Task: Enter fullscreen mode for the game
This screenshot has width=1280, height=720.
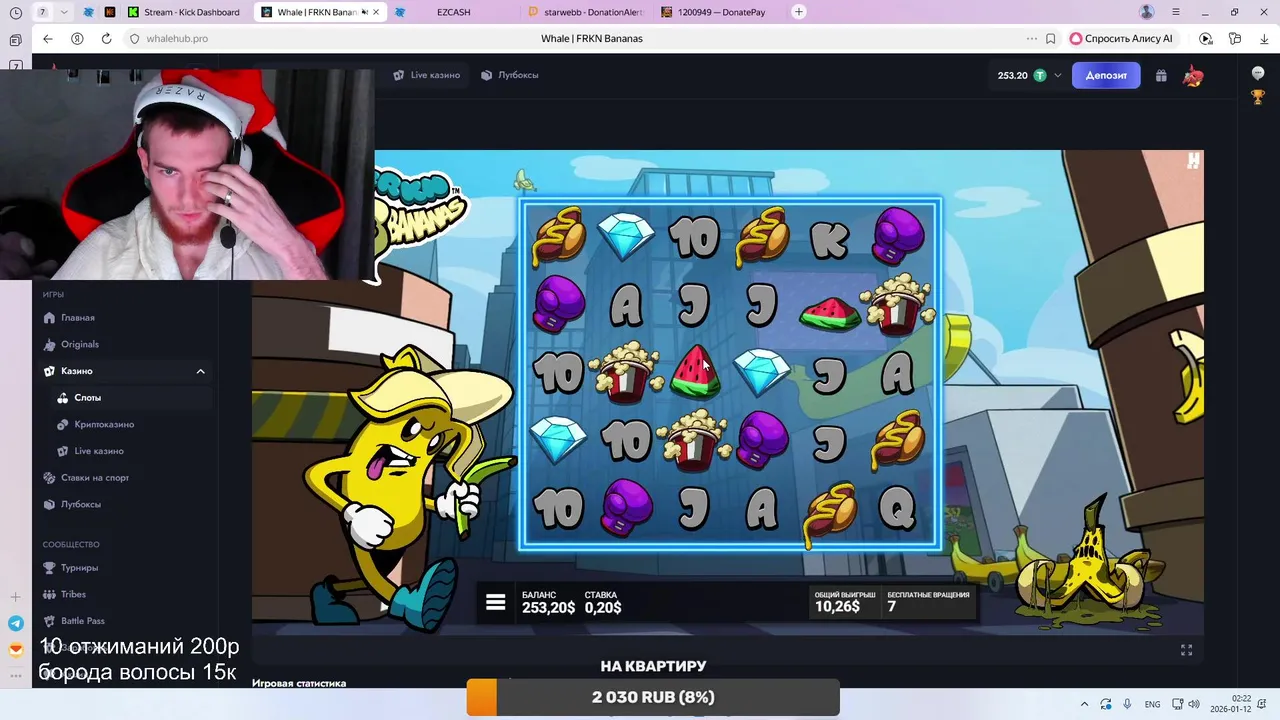Action: point(1186,650)
